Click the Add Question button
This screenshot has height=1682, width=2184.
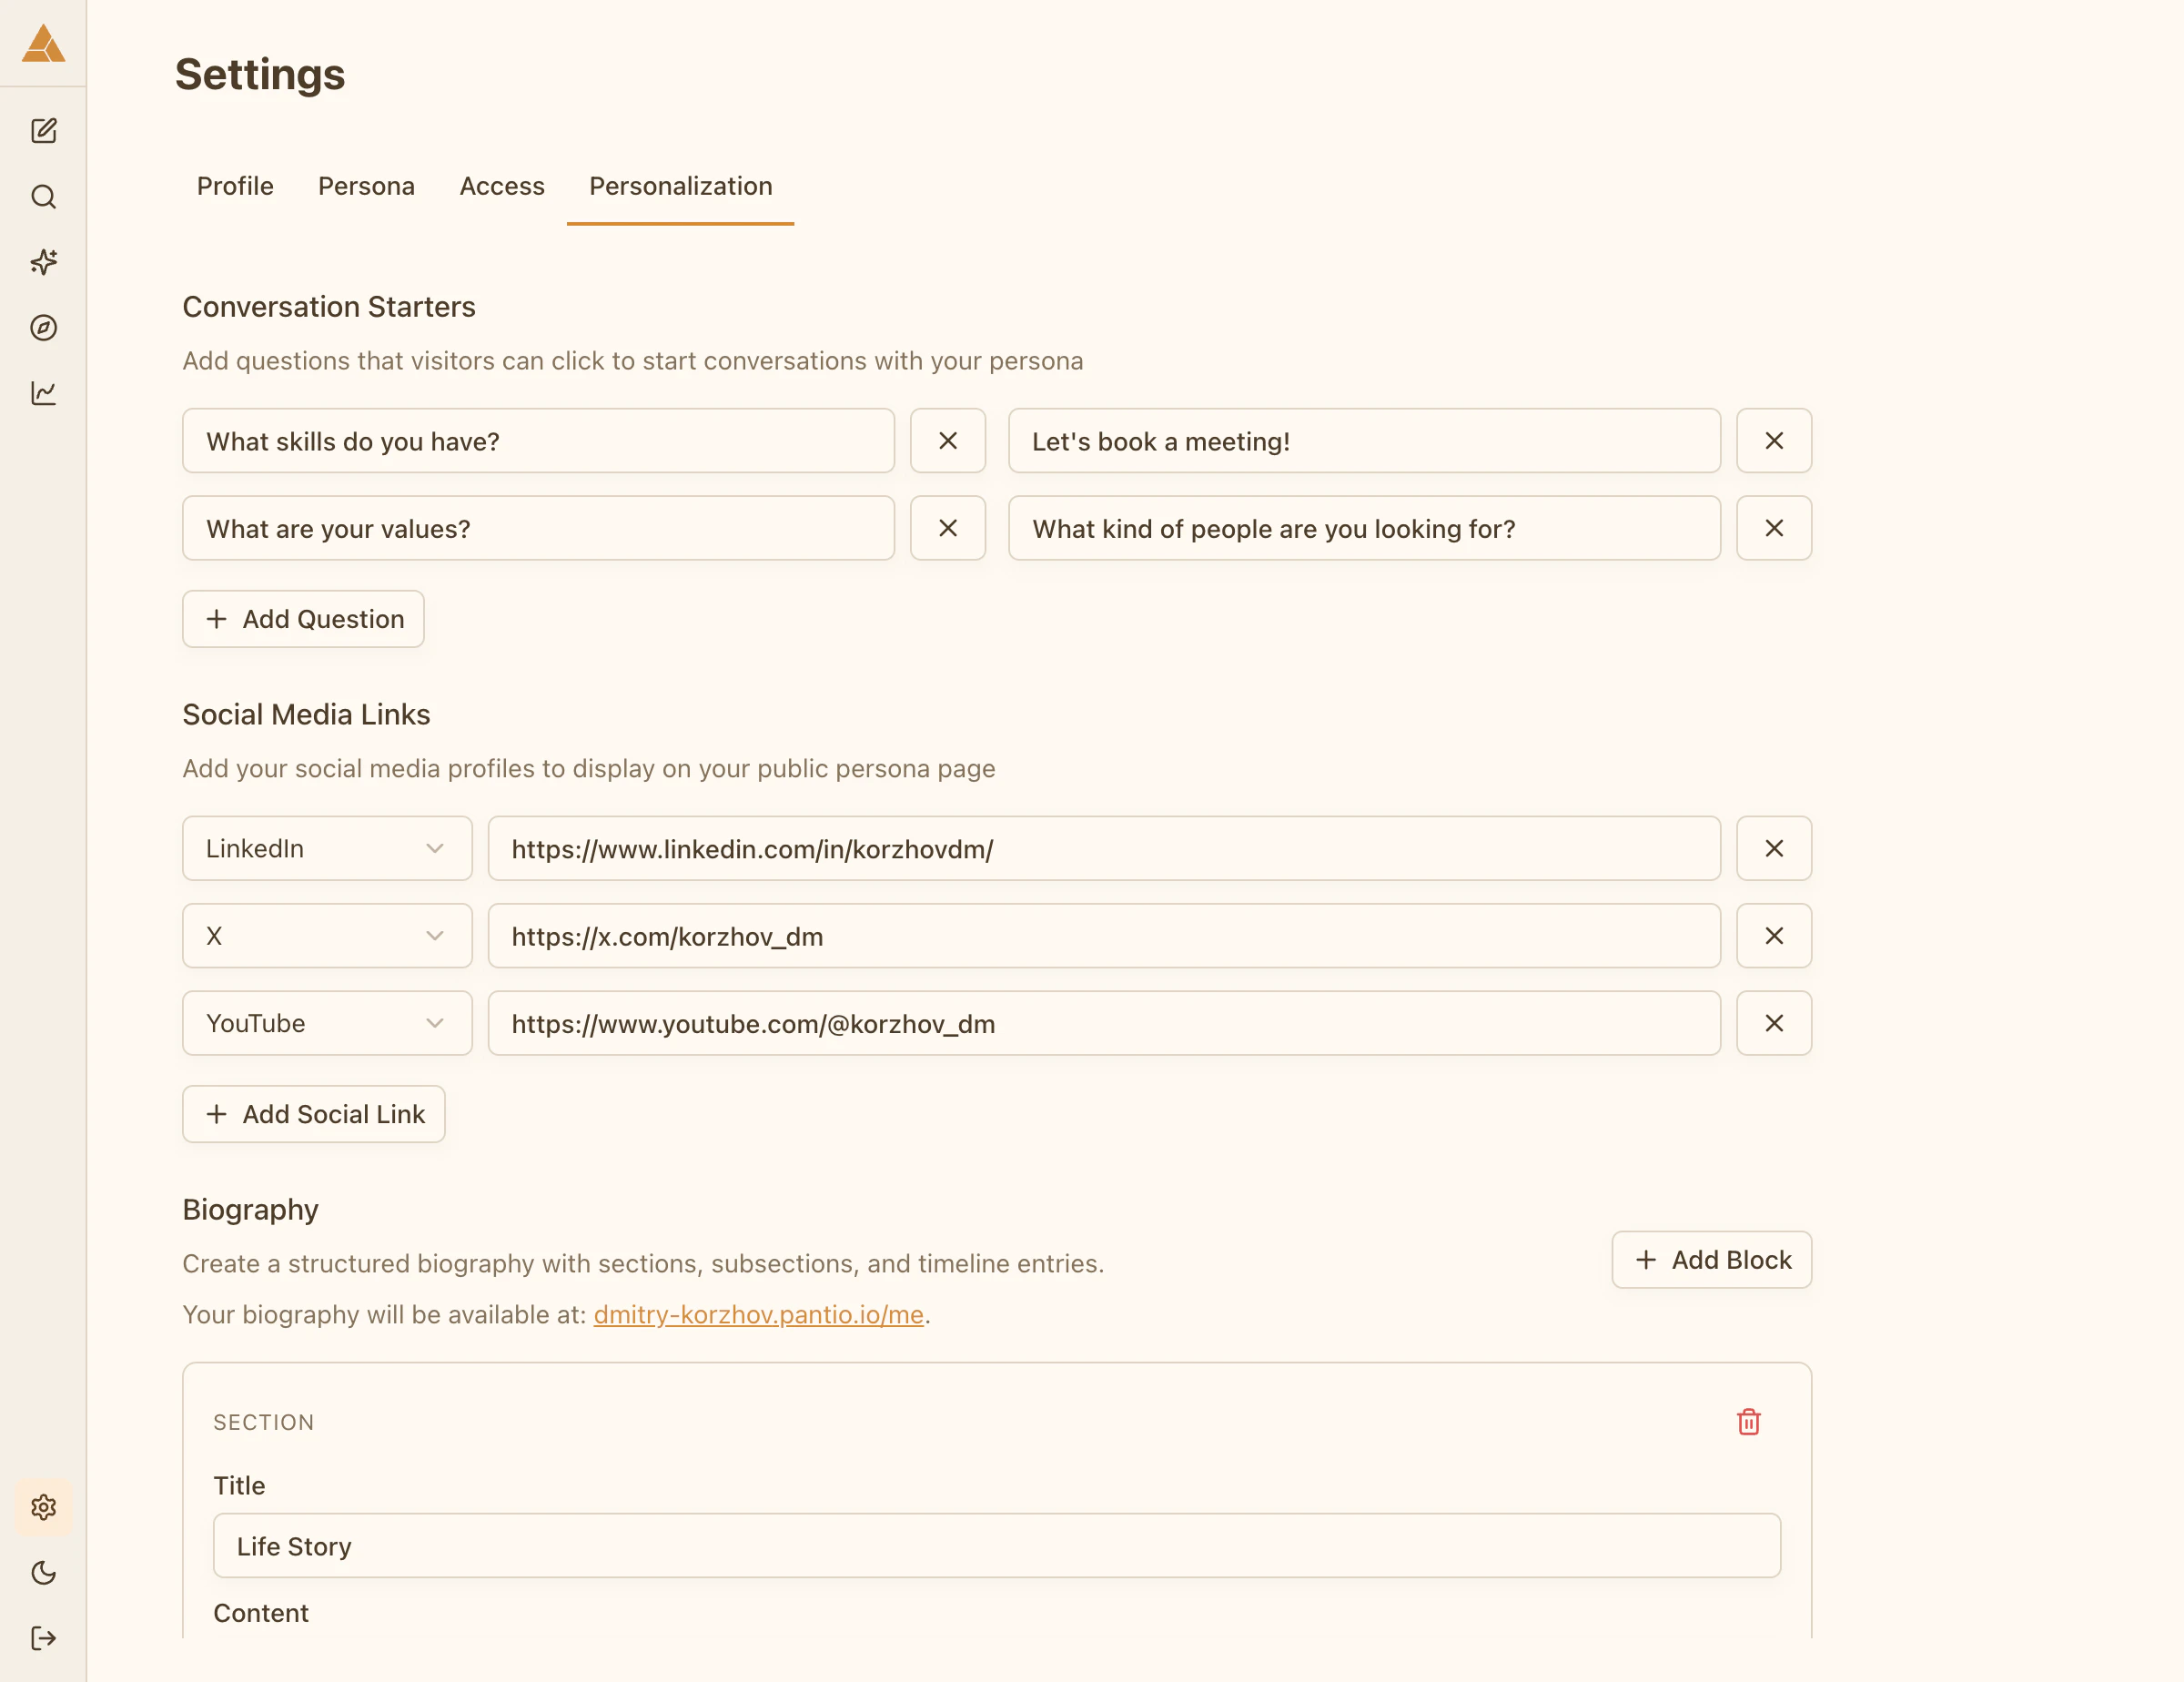[303, 619]
